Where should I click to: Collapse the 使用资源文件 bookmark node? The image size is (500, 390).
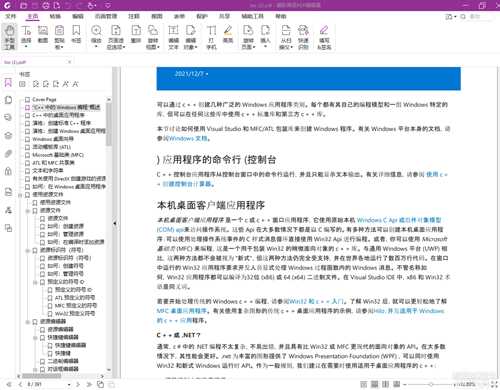coord(20,195)
